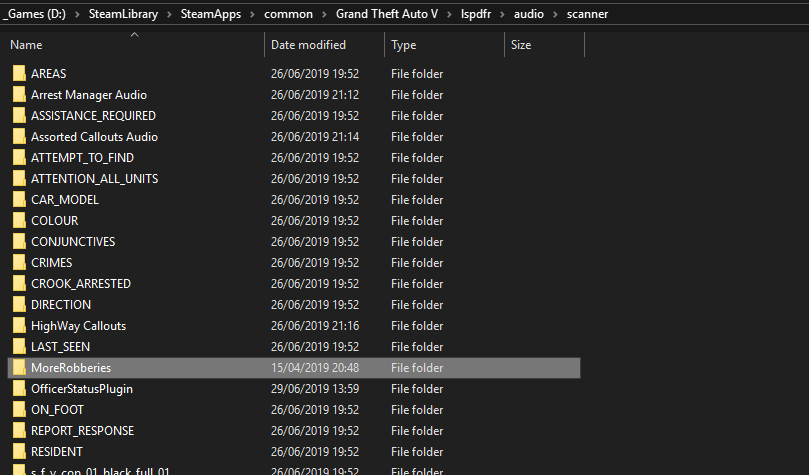
Task: Select the Assorted Callouts Audio folder icon
Action: point(19,137)
